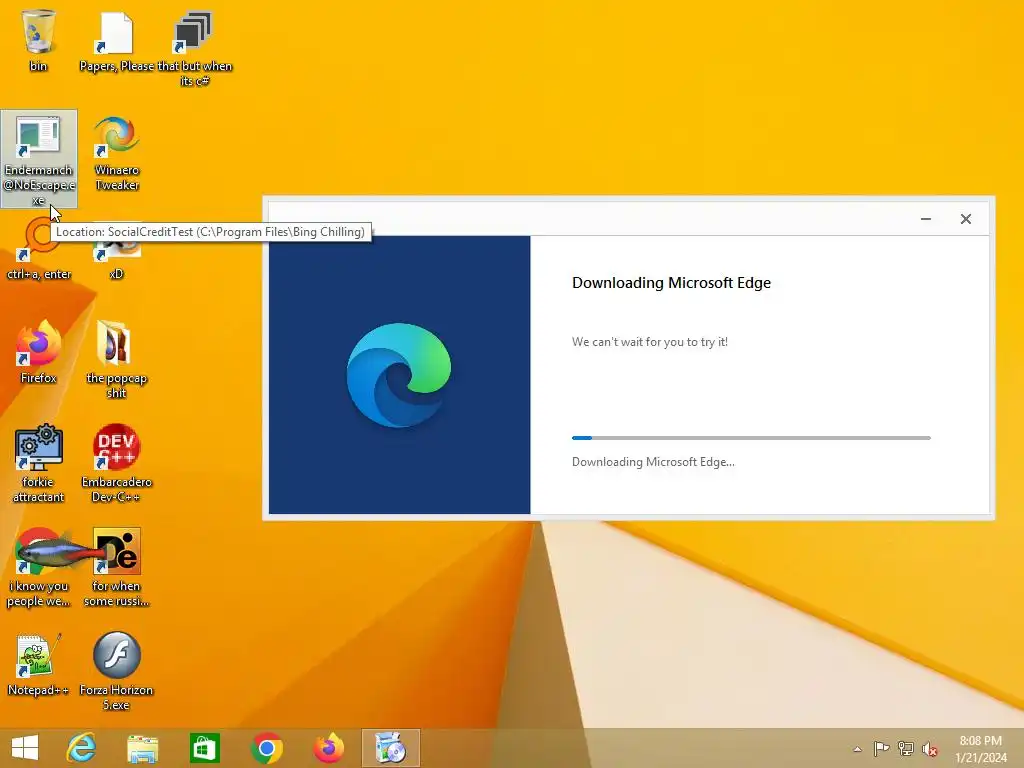
Task: Click the muted volume tray icon
Action: click(x=930, y=749)
